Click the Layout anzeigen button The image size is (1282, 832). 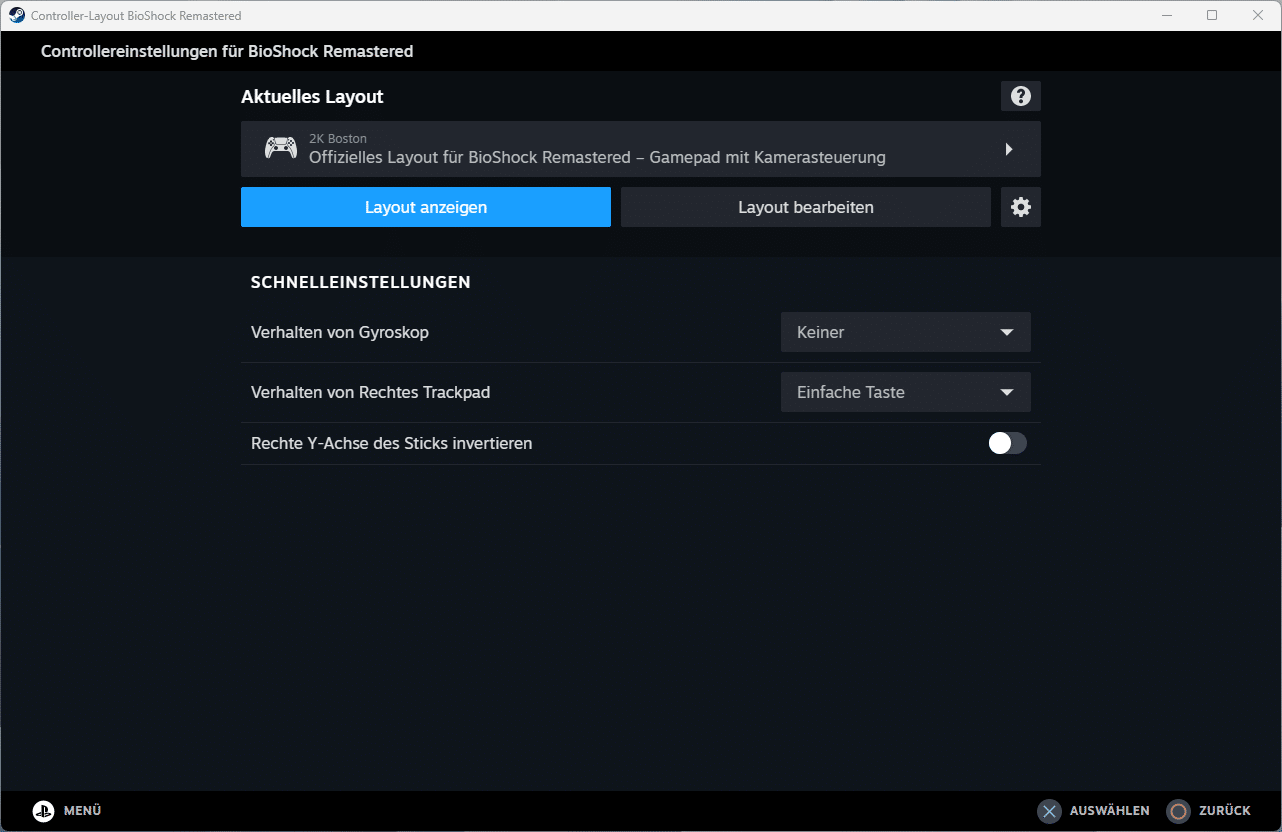point(425,207)
